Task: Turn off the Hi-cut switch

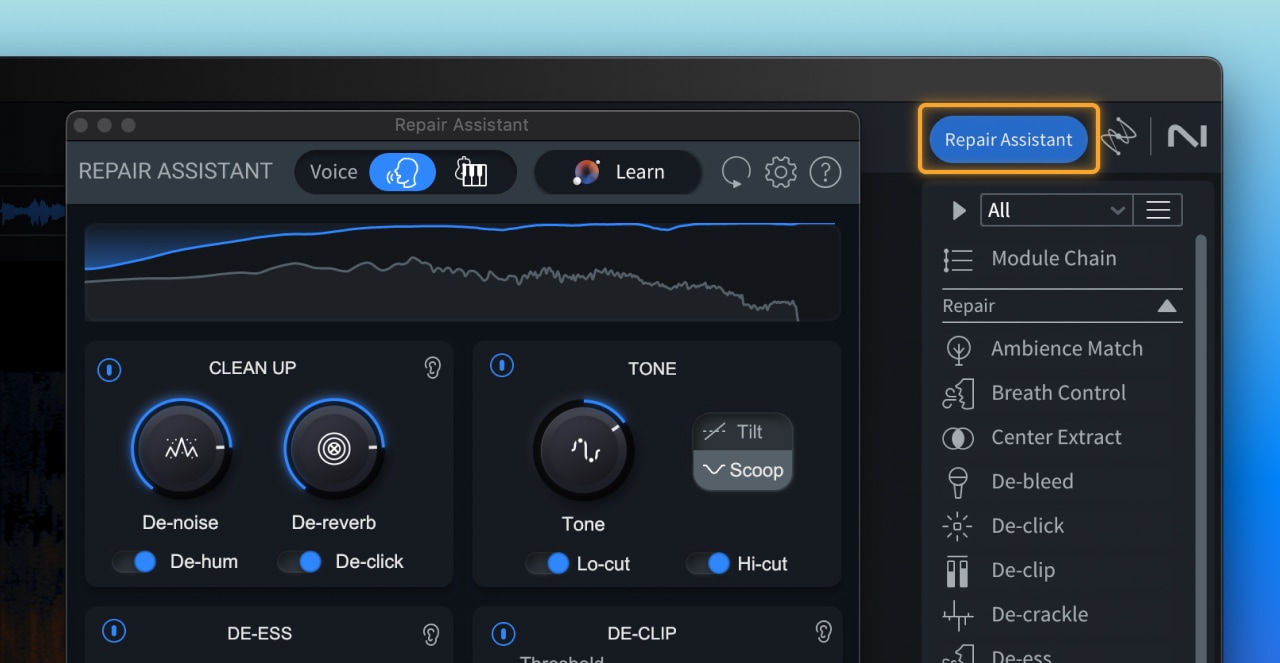Action: (x=708, y=564)
